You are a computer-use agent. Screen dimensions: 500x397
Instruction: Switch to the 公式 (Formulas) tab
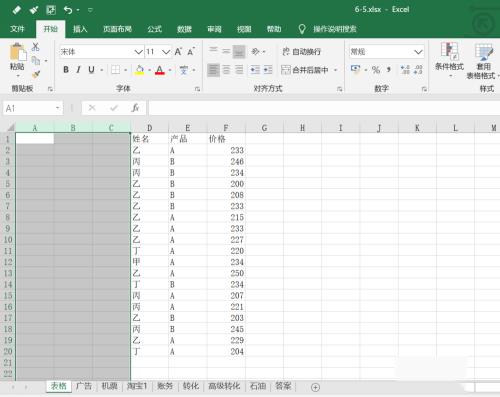click(x=155, y=29)
